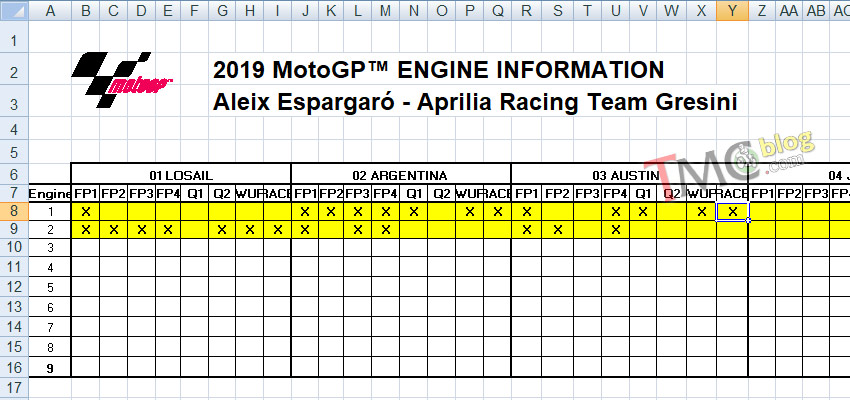
Task: Select X in engine 1 Losail FP1
Action: point(86,212)
